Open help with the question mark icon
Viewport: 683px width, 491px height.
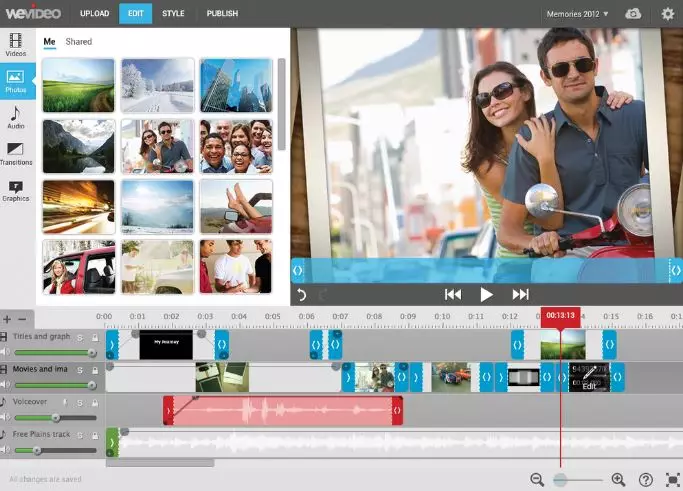[646, 480]
